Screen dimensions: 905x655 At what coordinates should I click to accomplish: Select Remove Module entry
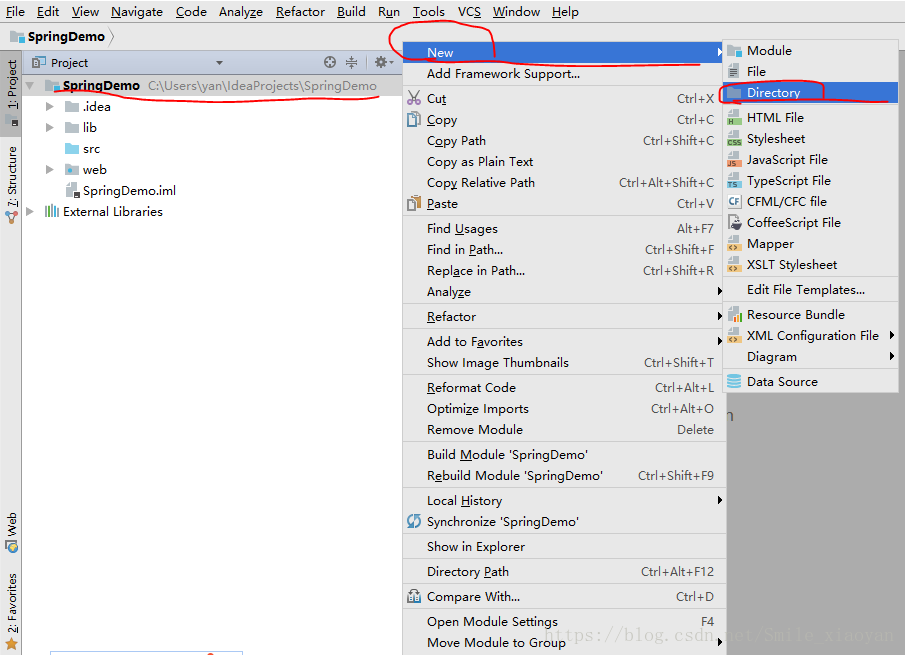tap(564, 429)
